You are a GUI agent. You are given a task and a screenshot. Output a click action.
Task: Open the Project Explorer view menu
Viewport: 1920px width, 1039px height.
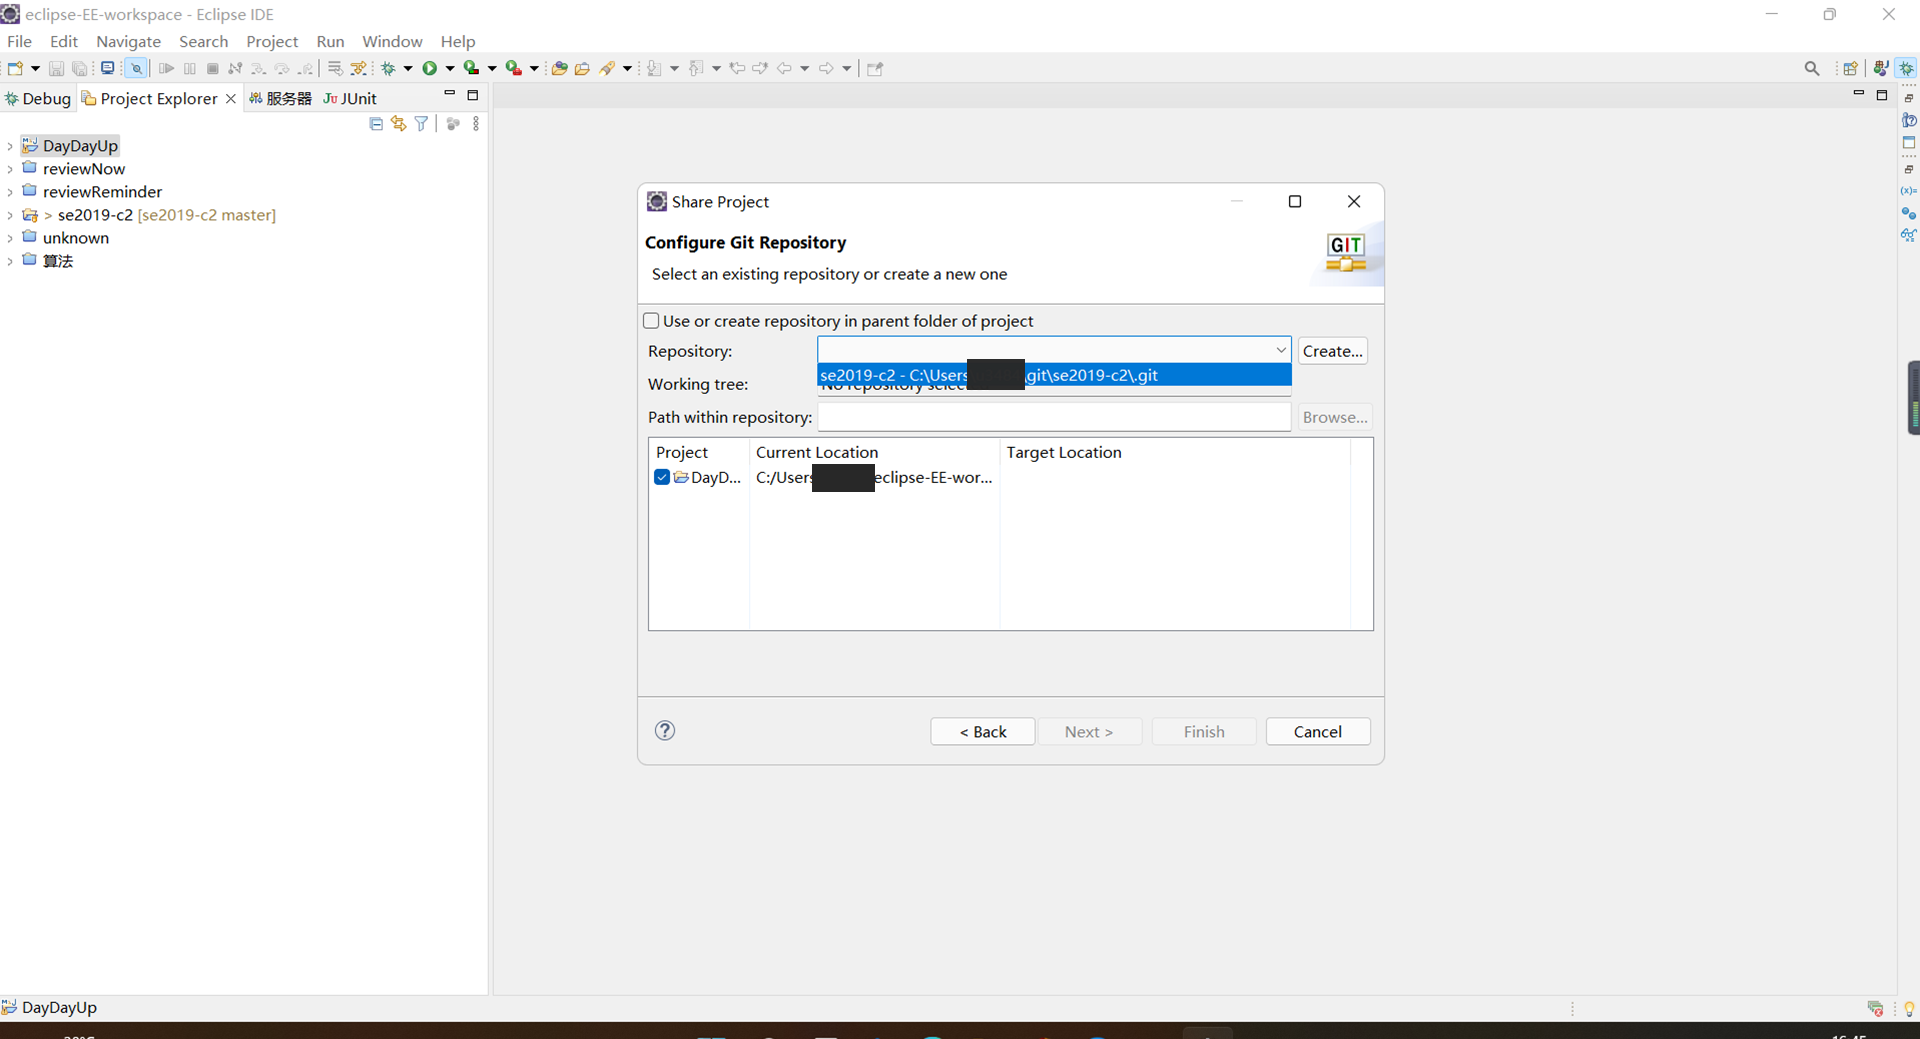(x=475, y=123)
